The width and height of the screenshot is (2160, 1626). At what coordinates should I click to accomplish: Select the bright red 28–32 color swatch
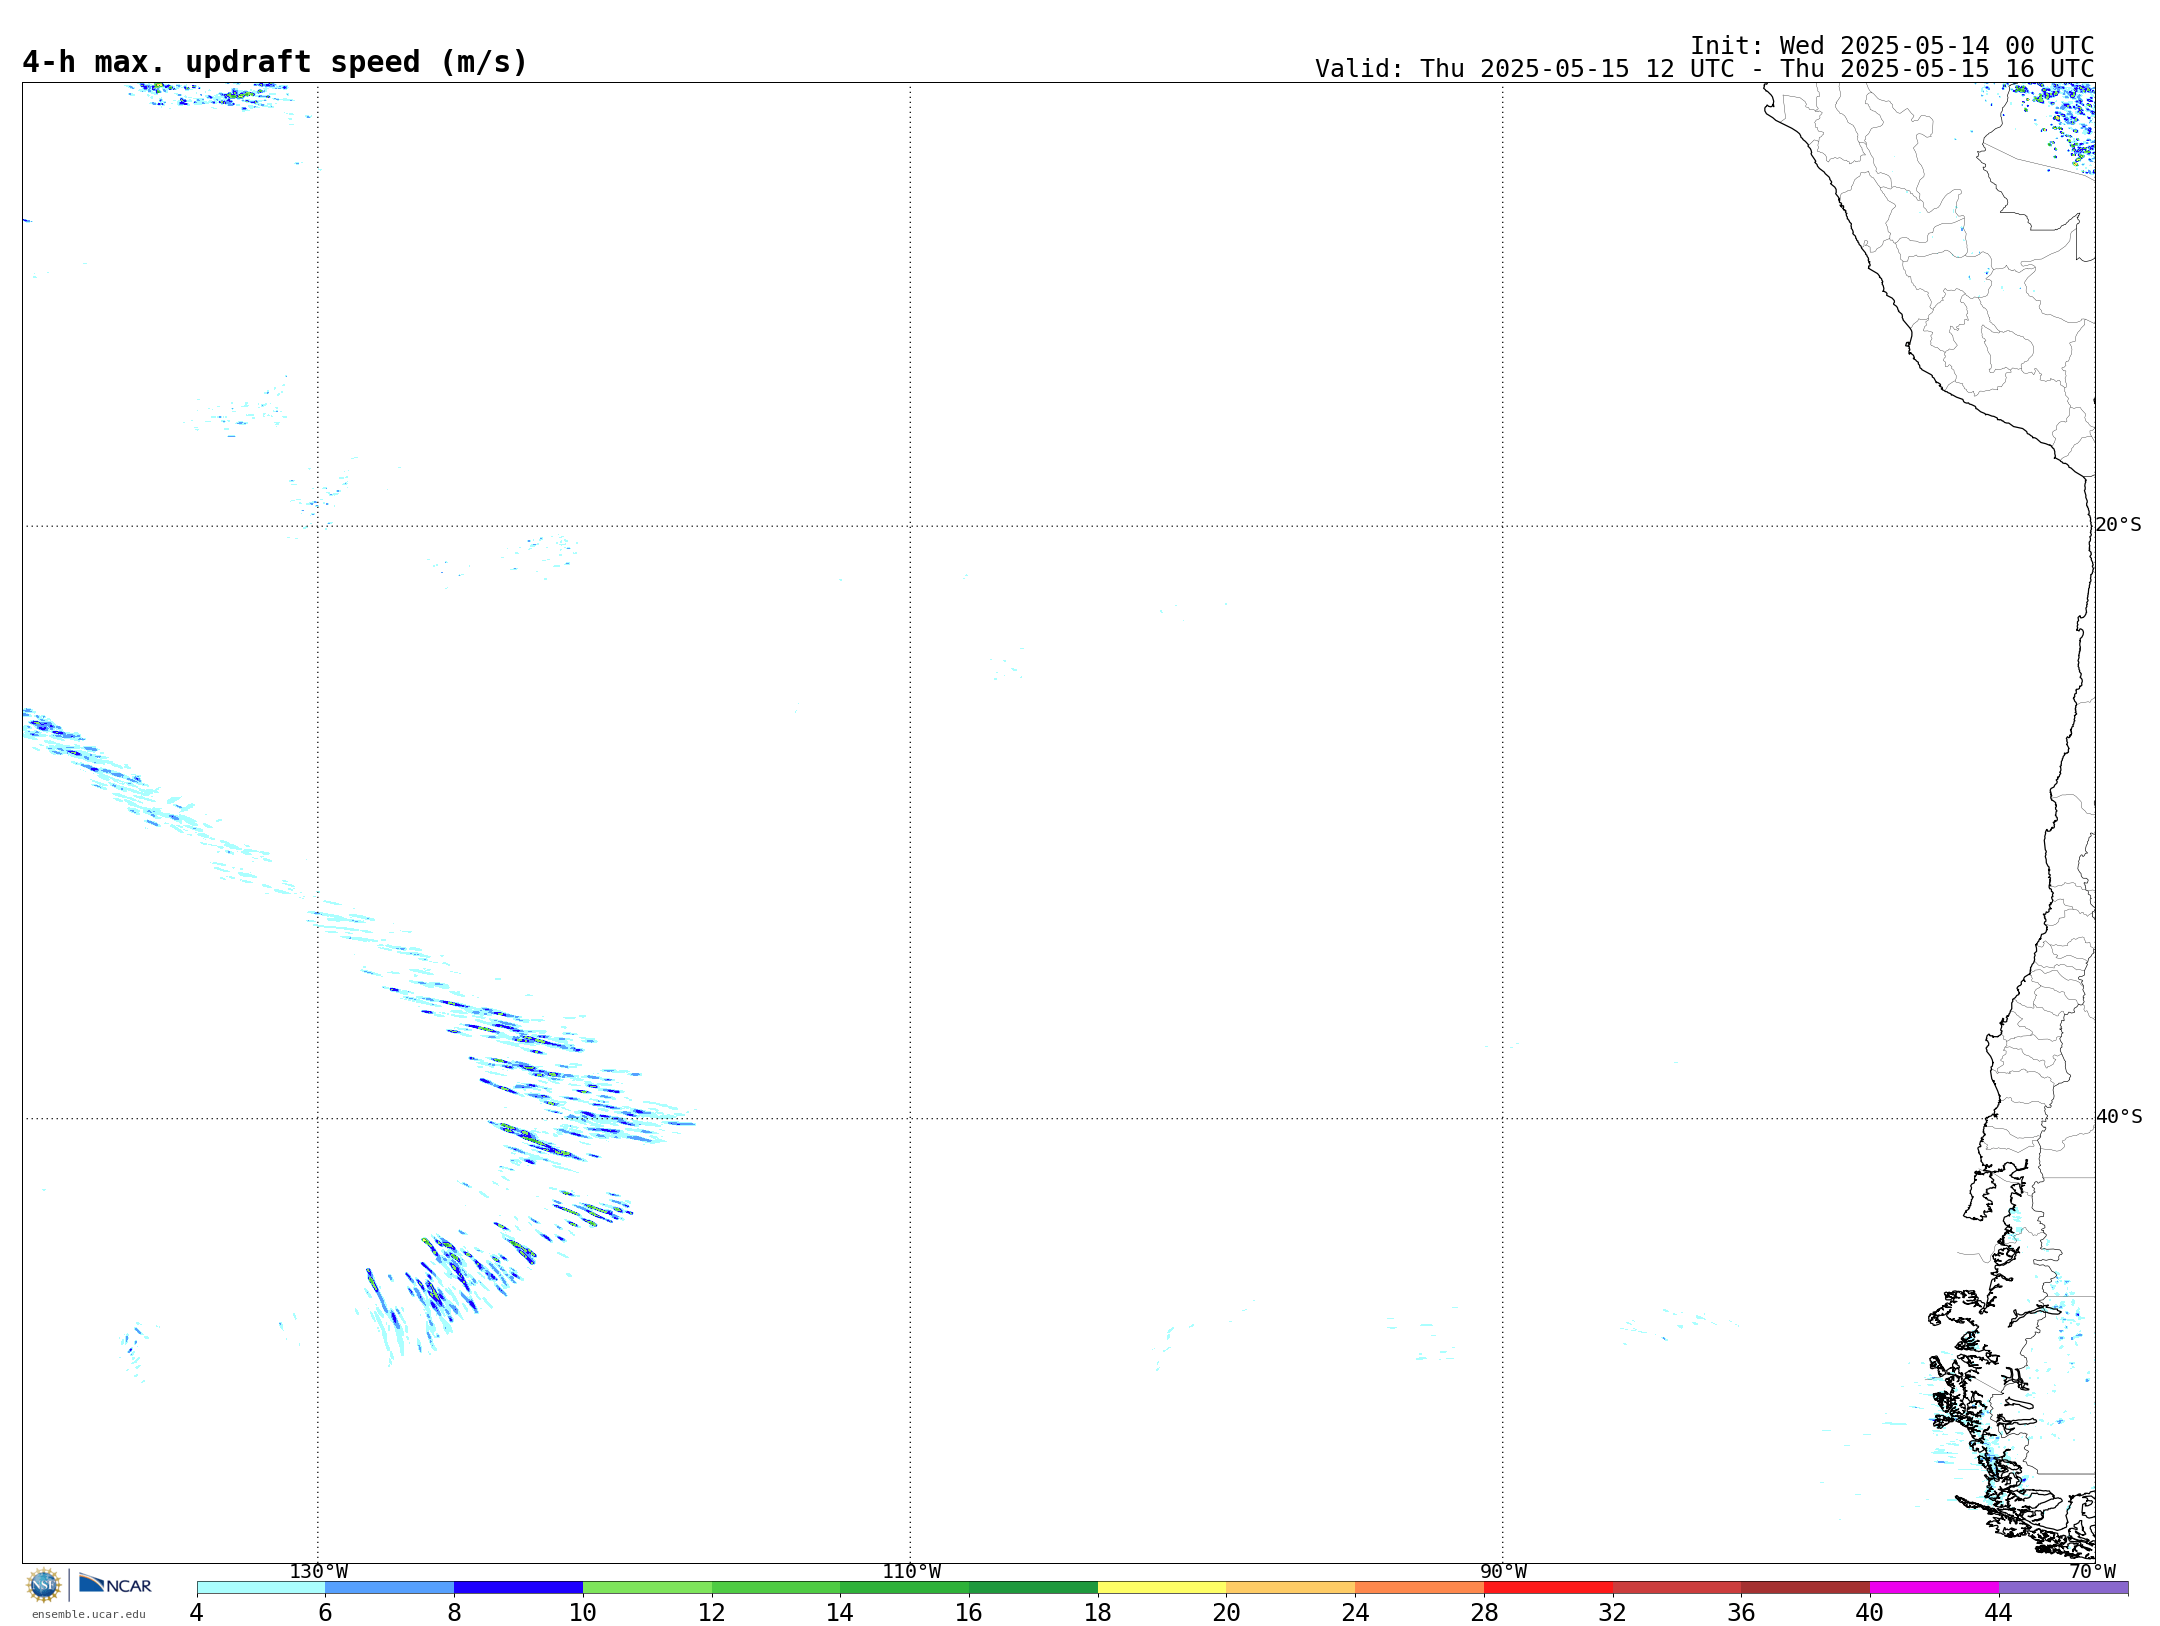tap(1548, 1588)
